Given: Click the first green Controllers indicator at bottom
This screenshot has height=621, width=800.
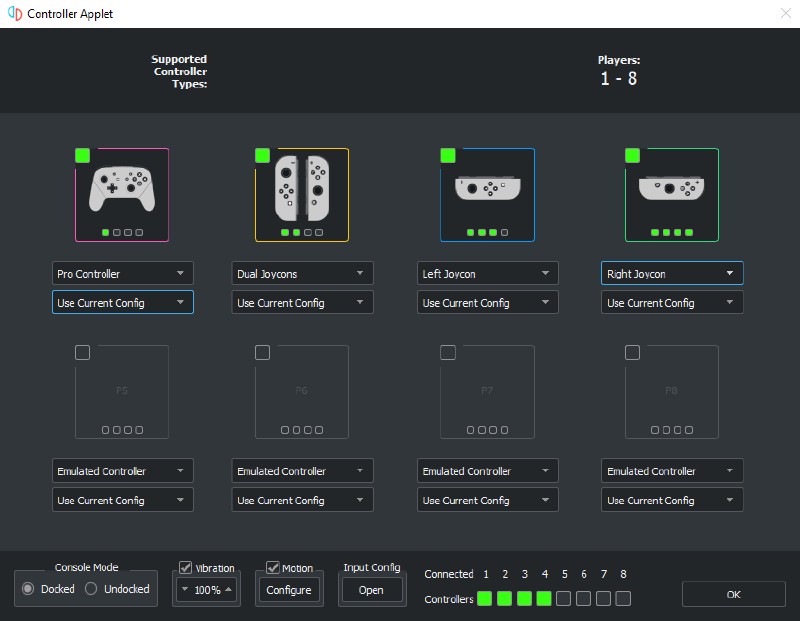Looking at the screenshot, I should pyautogui.click(x=485, y=599).
